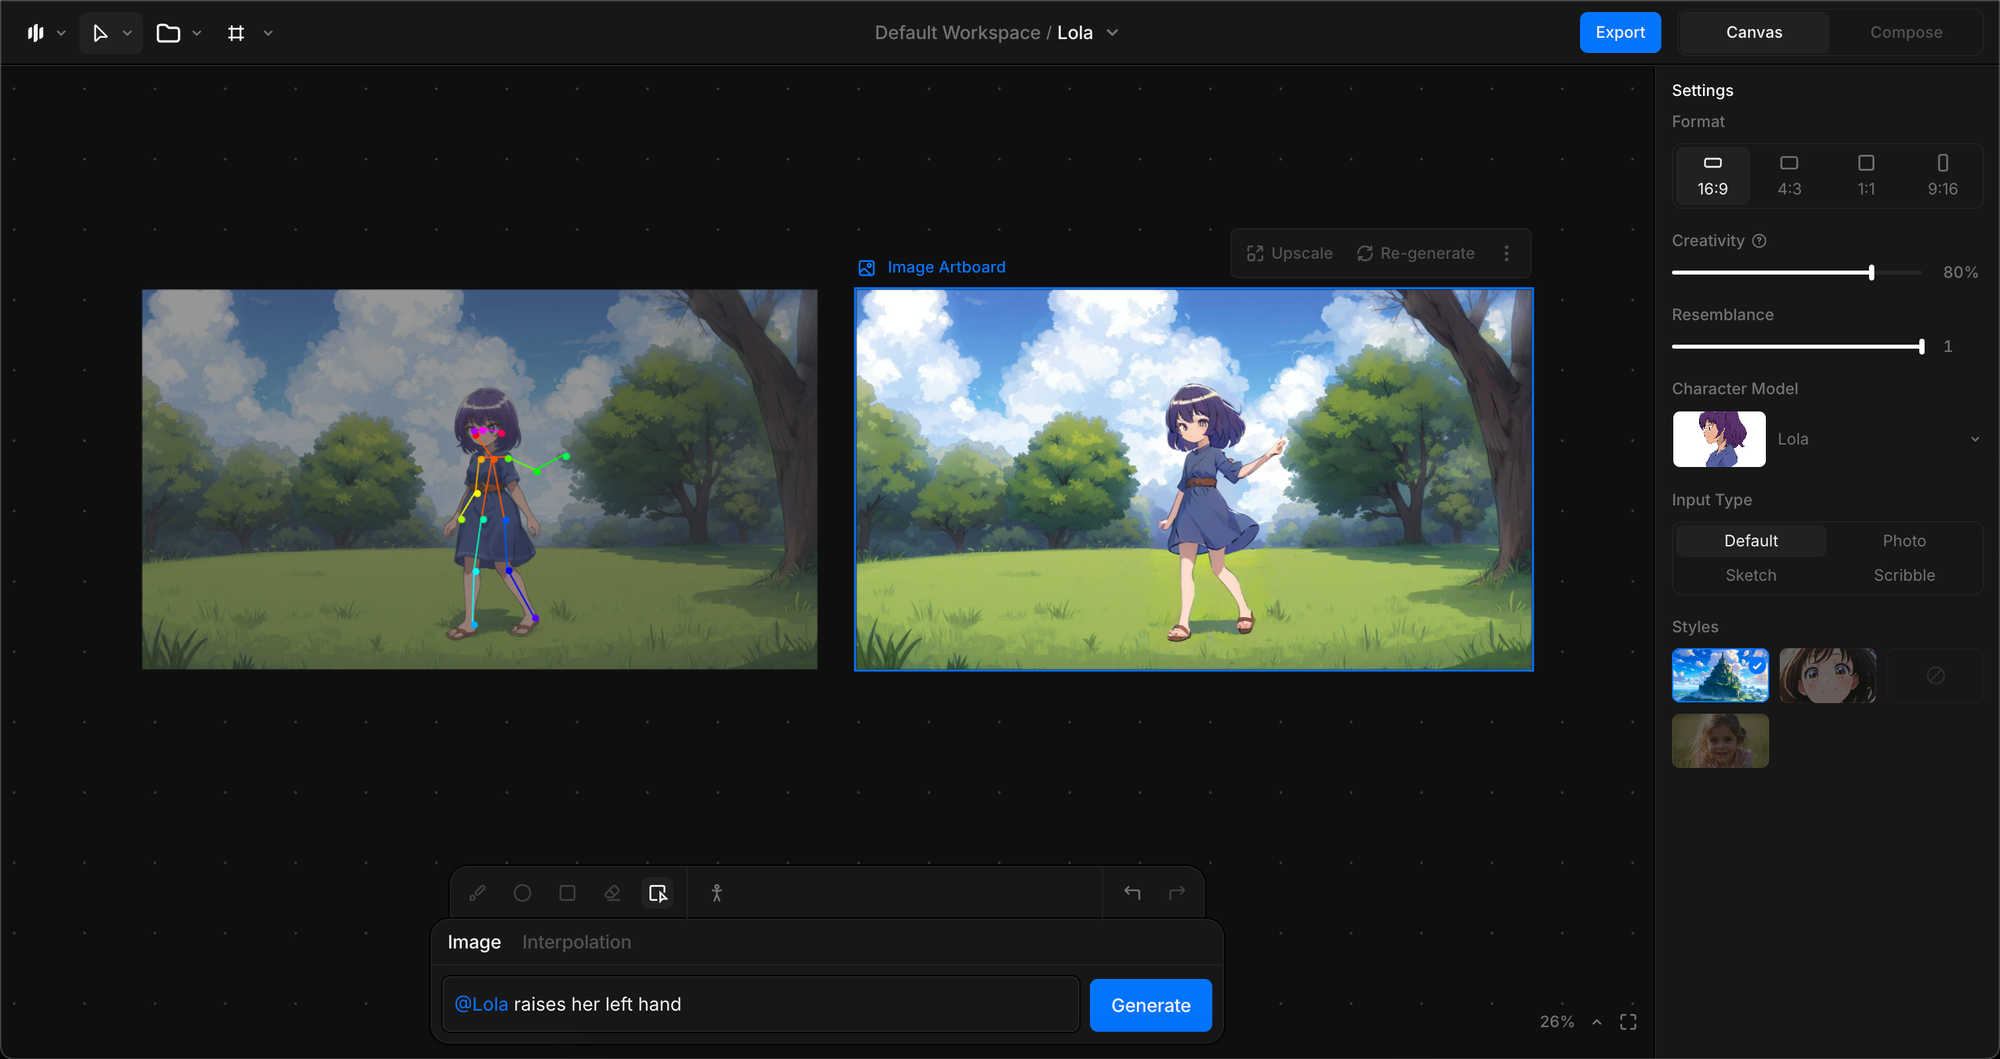The height and width of the screenshot is (1059, 2000).
Task: Click the Export button
Action: (x=1620, y=33)
